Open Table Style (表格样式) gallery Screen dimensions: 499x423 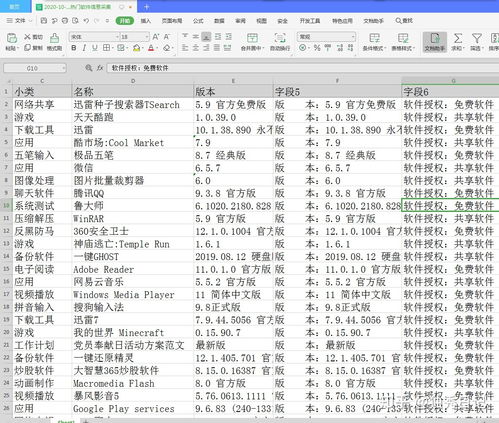pos(403,41)
